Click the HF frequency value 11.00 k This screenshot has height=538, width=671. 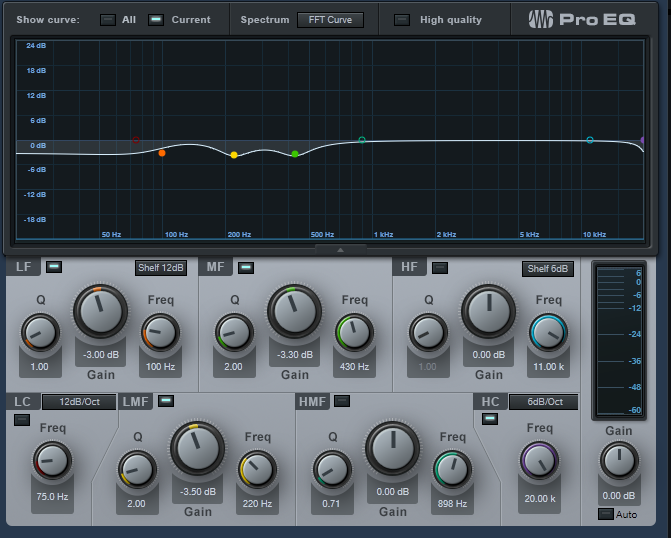tap(549, 367)
